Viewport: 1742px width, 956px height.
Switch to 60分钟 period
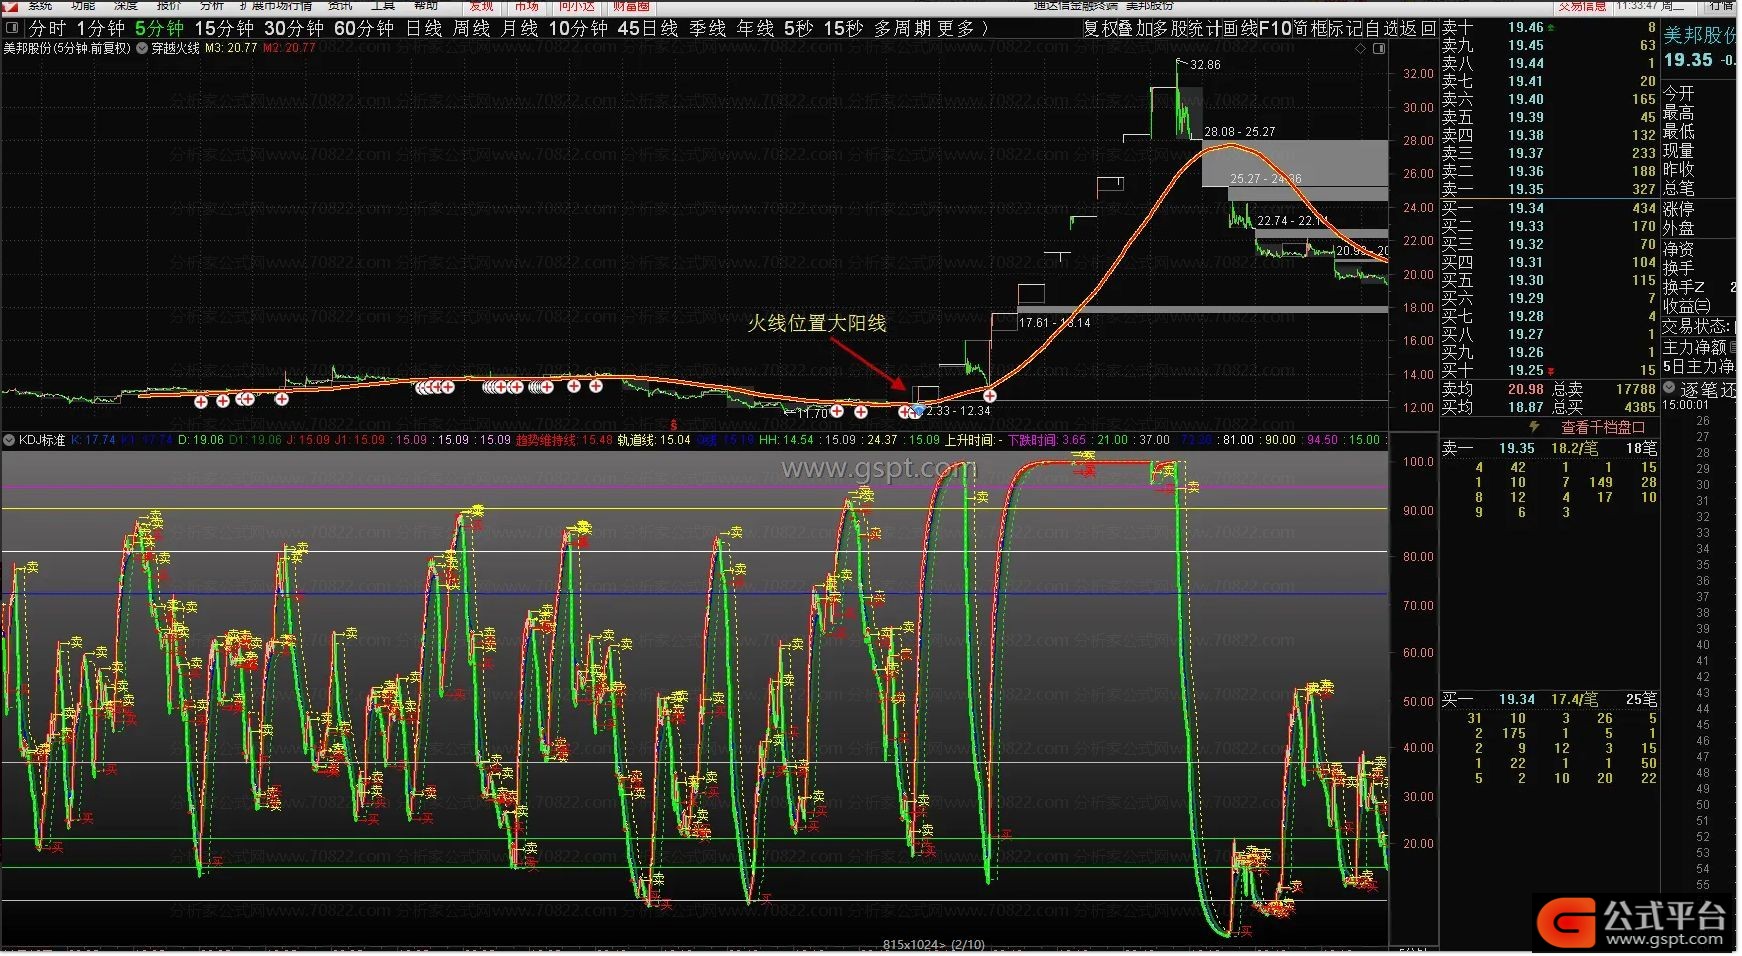364,28
